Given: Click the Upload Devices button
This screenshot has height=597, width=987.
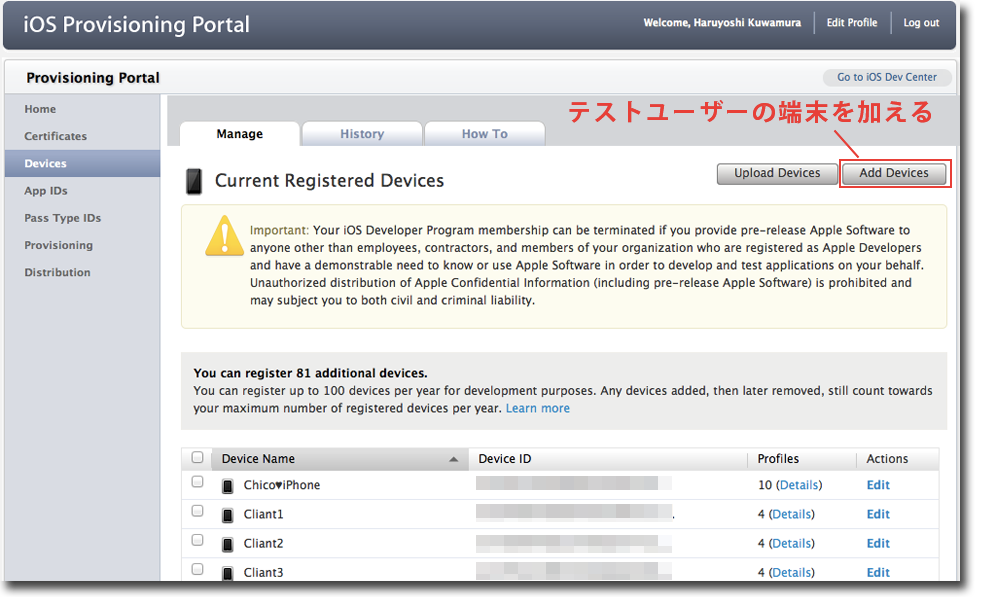Looking at the screenshot, I should click(777, 173).
